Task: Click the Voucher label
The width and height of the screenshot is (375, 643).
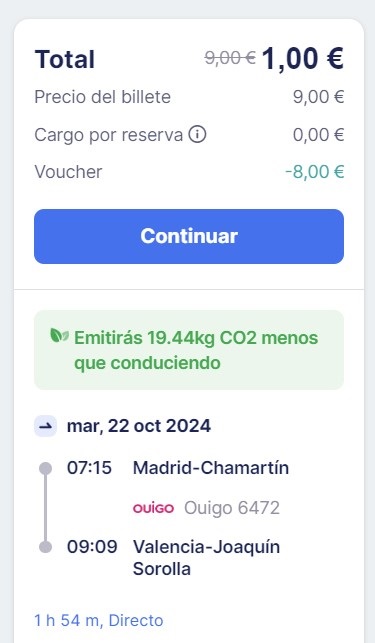Action: 68,171
